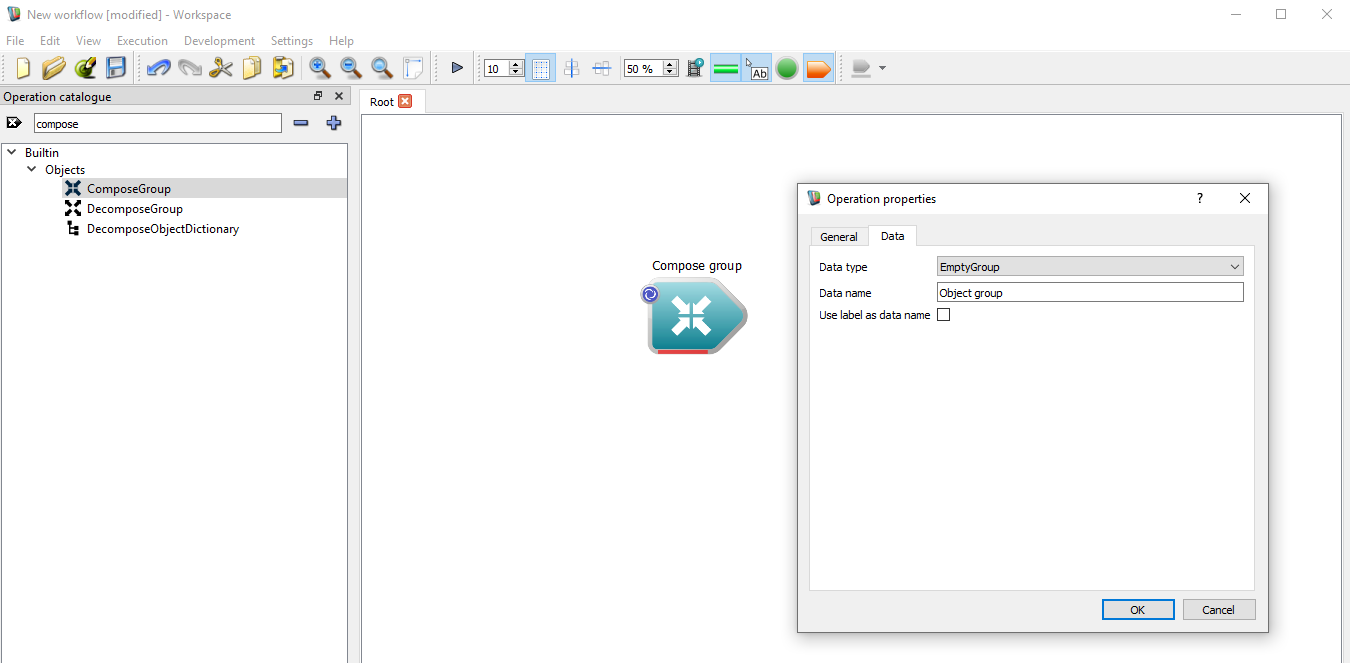Click the horizontal align operations icon
This screenshot has height=663, width=1350.
tap(602, 68)
